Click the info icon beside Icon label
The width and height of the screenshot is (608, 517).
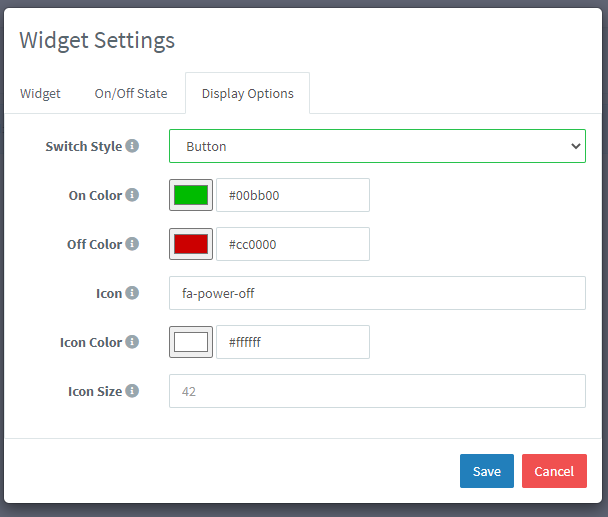point(133,293)
